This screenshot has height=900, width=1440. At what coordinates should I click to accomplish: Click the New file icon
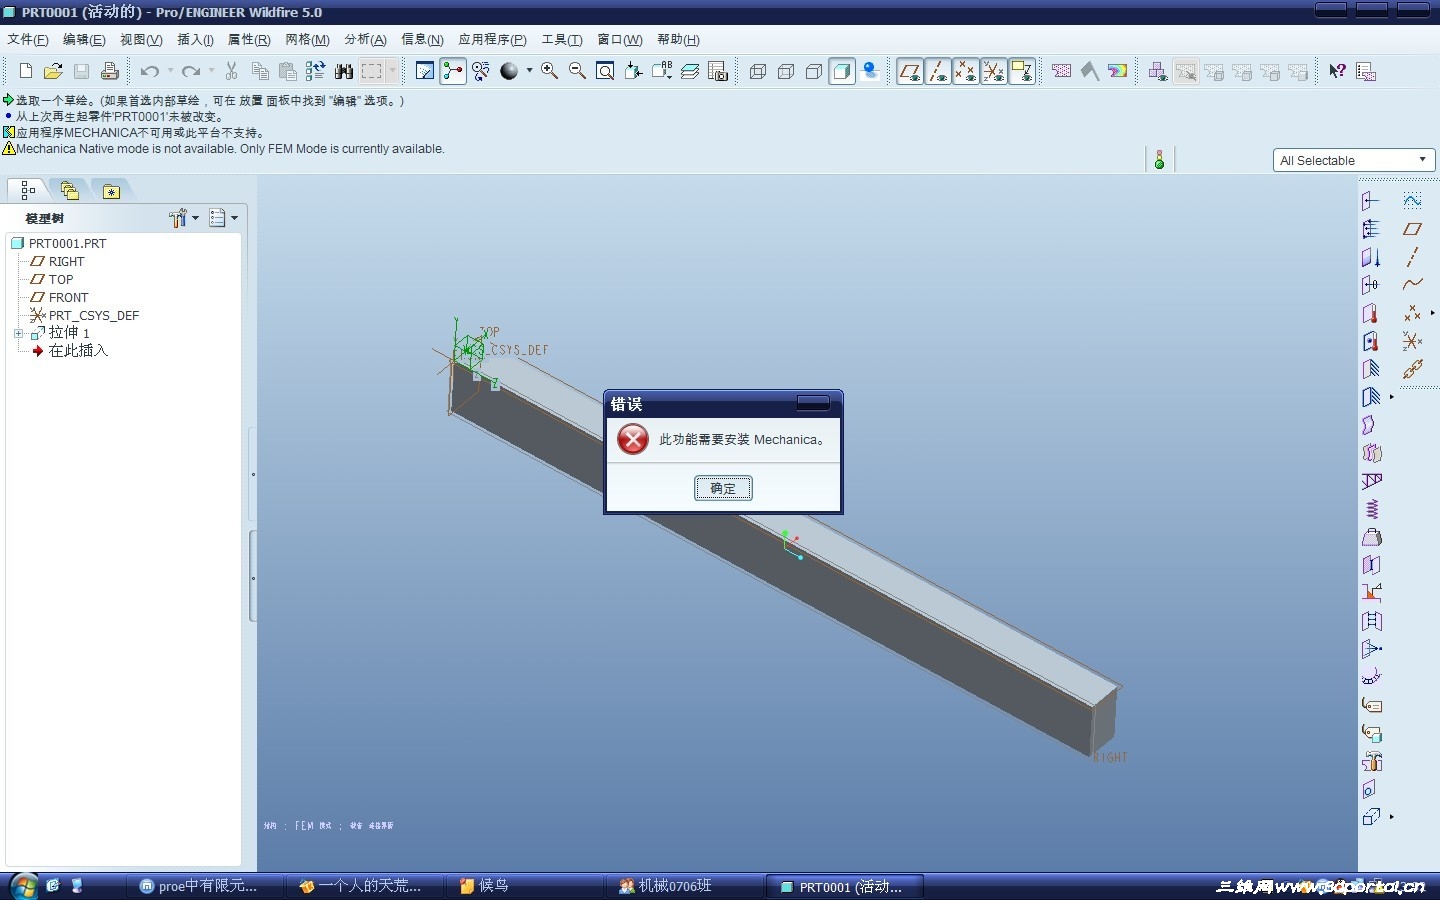[x=26, y=71]
